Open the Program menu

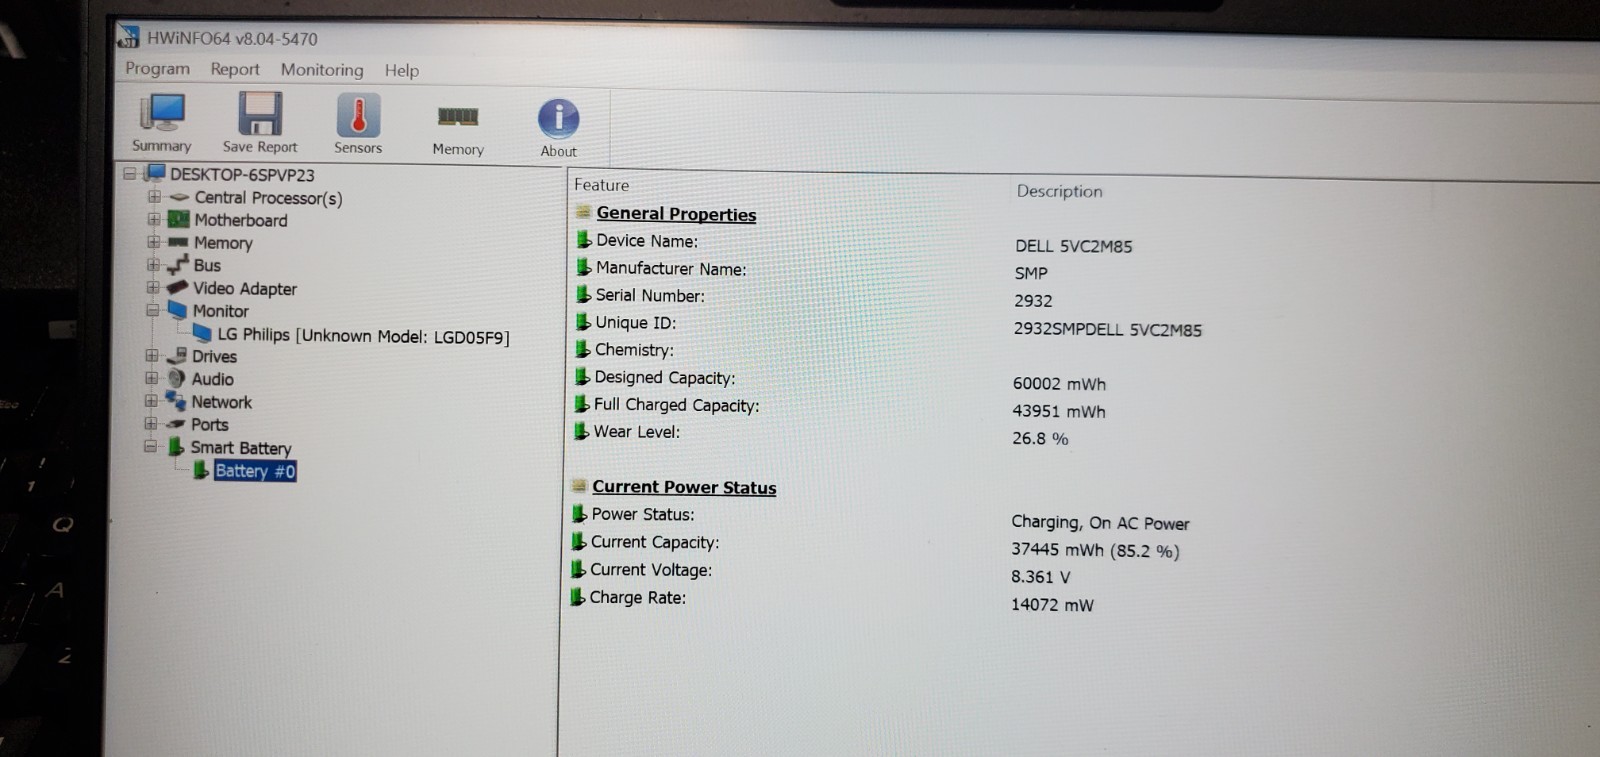tap(157, 68)
